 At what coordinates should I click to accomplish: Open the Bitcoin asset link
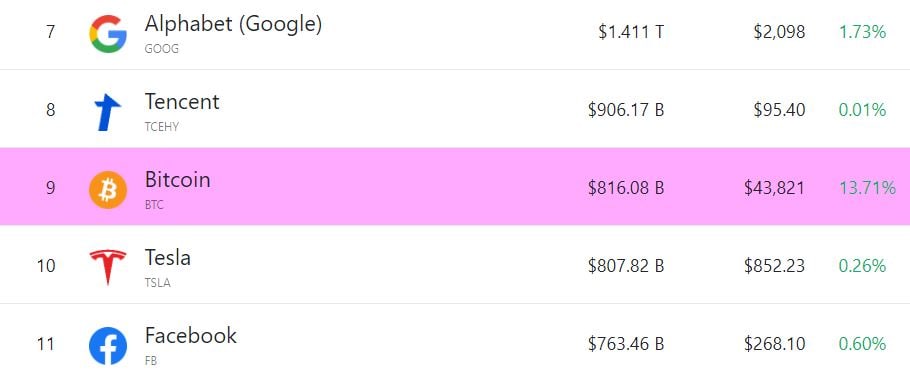pos(177,179)
